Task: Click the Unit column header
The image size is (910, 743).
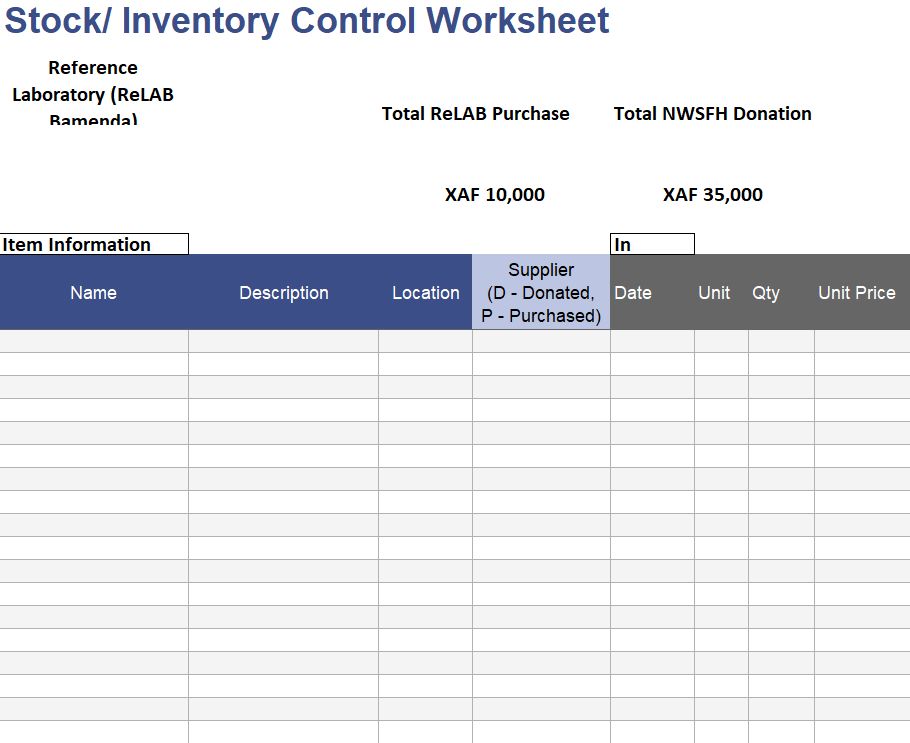Action: (721, 292)
